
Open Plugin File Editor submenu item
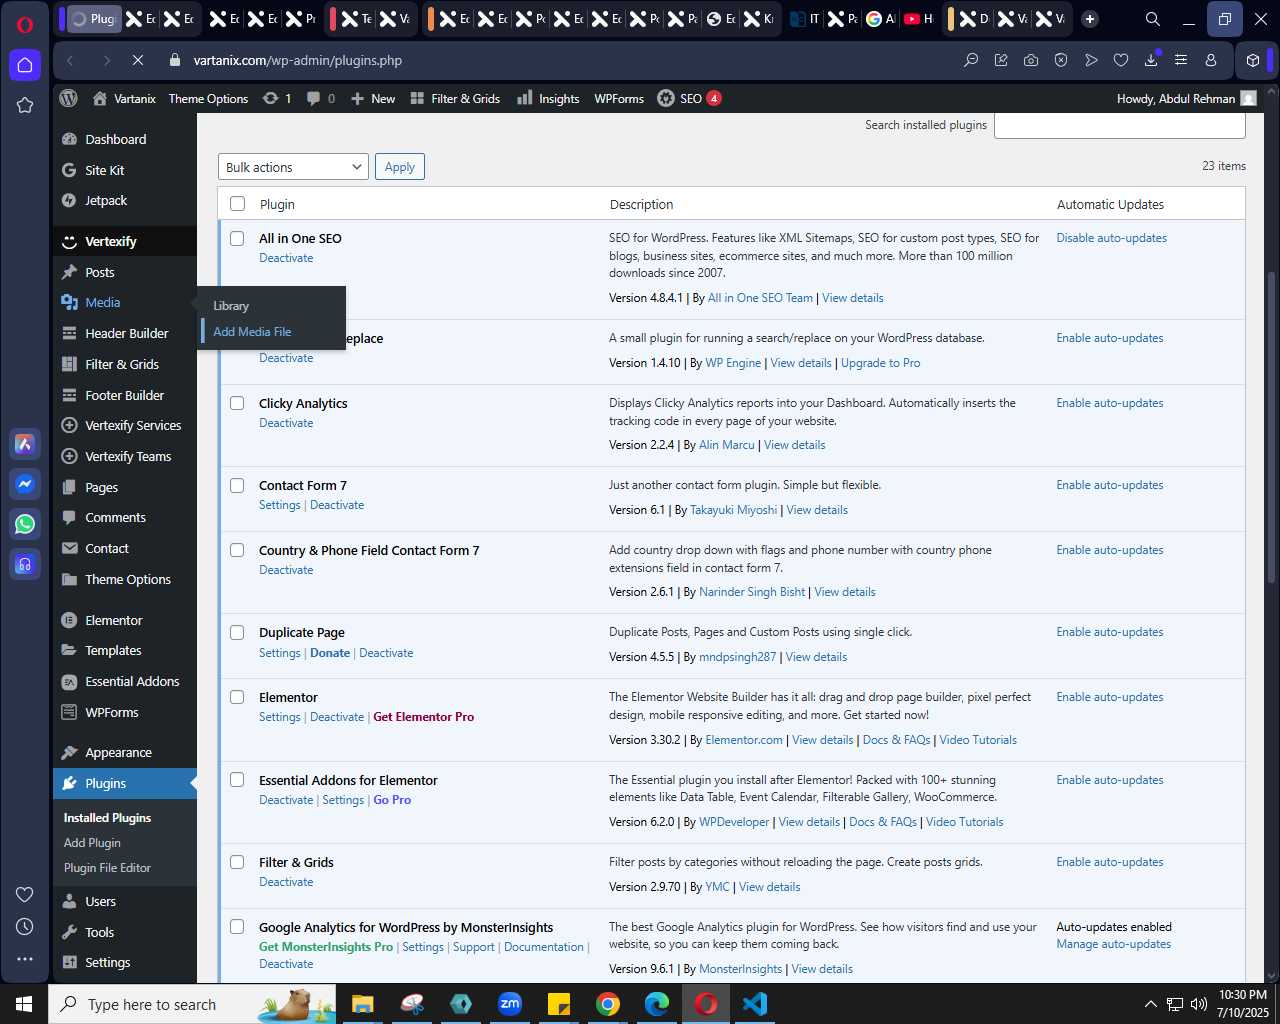[x=107, y=867]
